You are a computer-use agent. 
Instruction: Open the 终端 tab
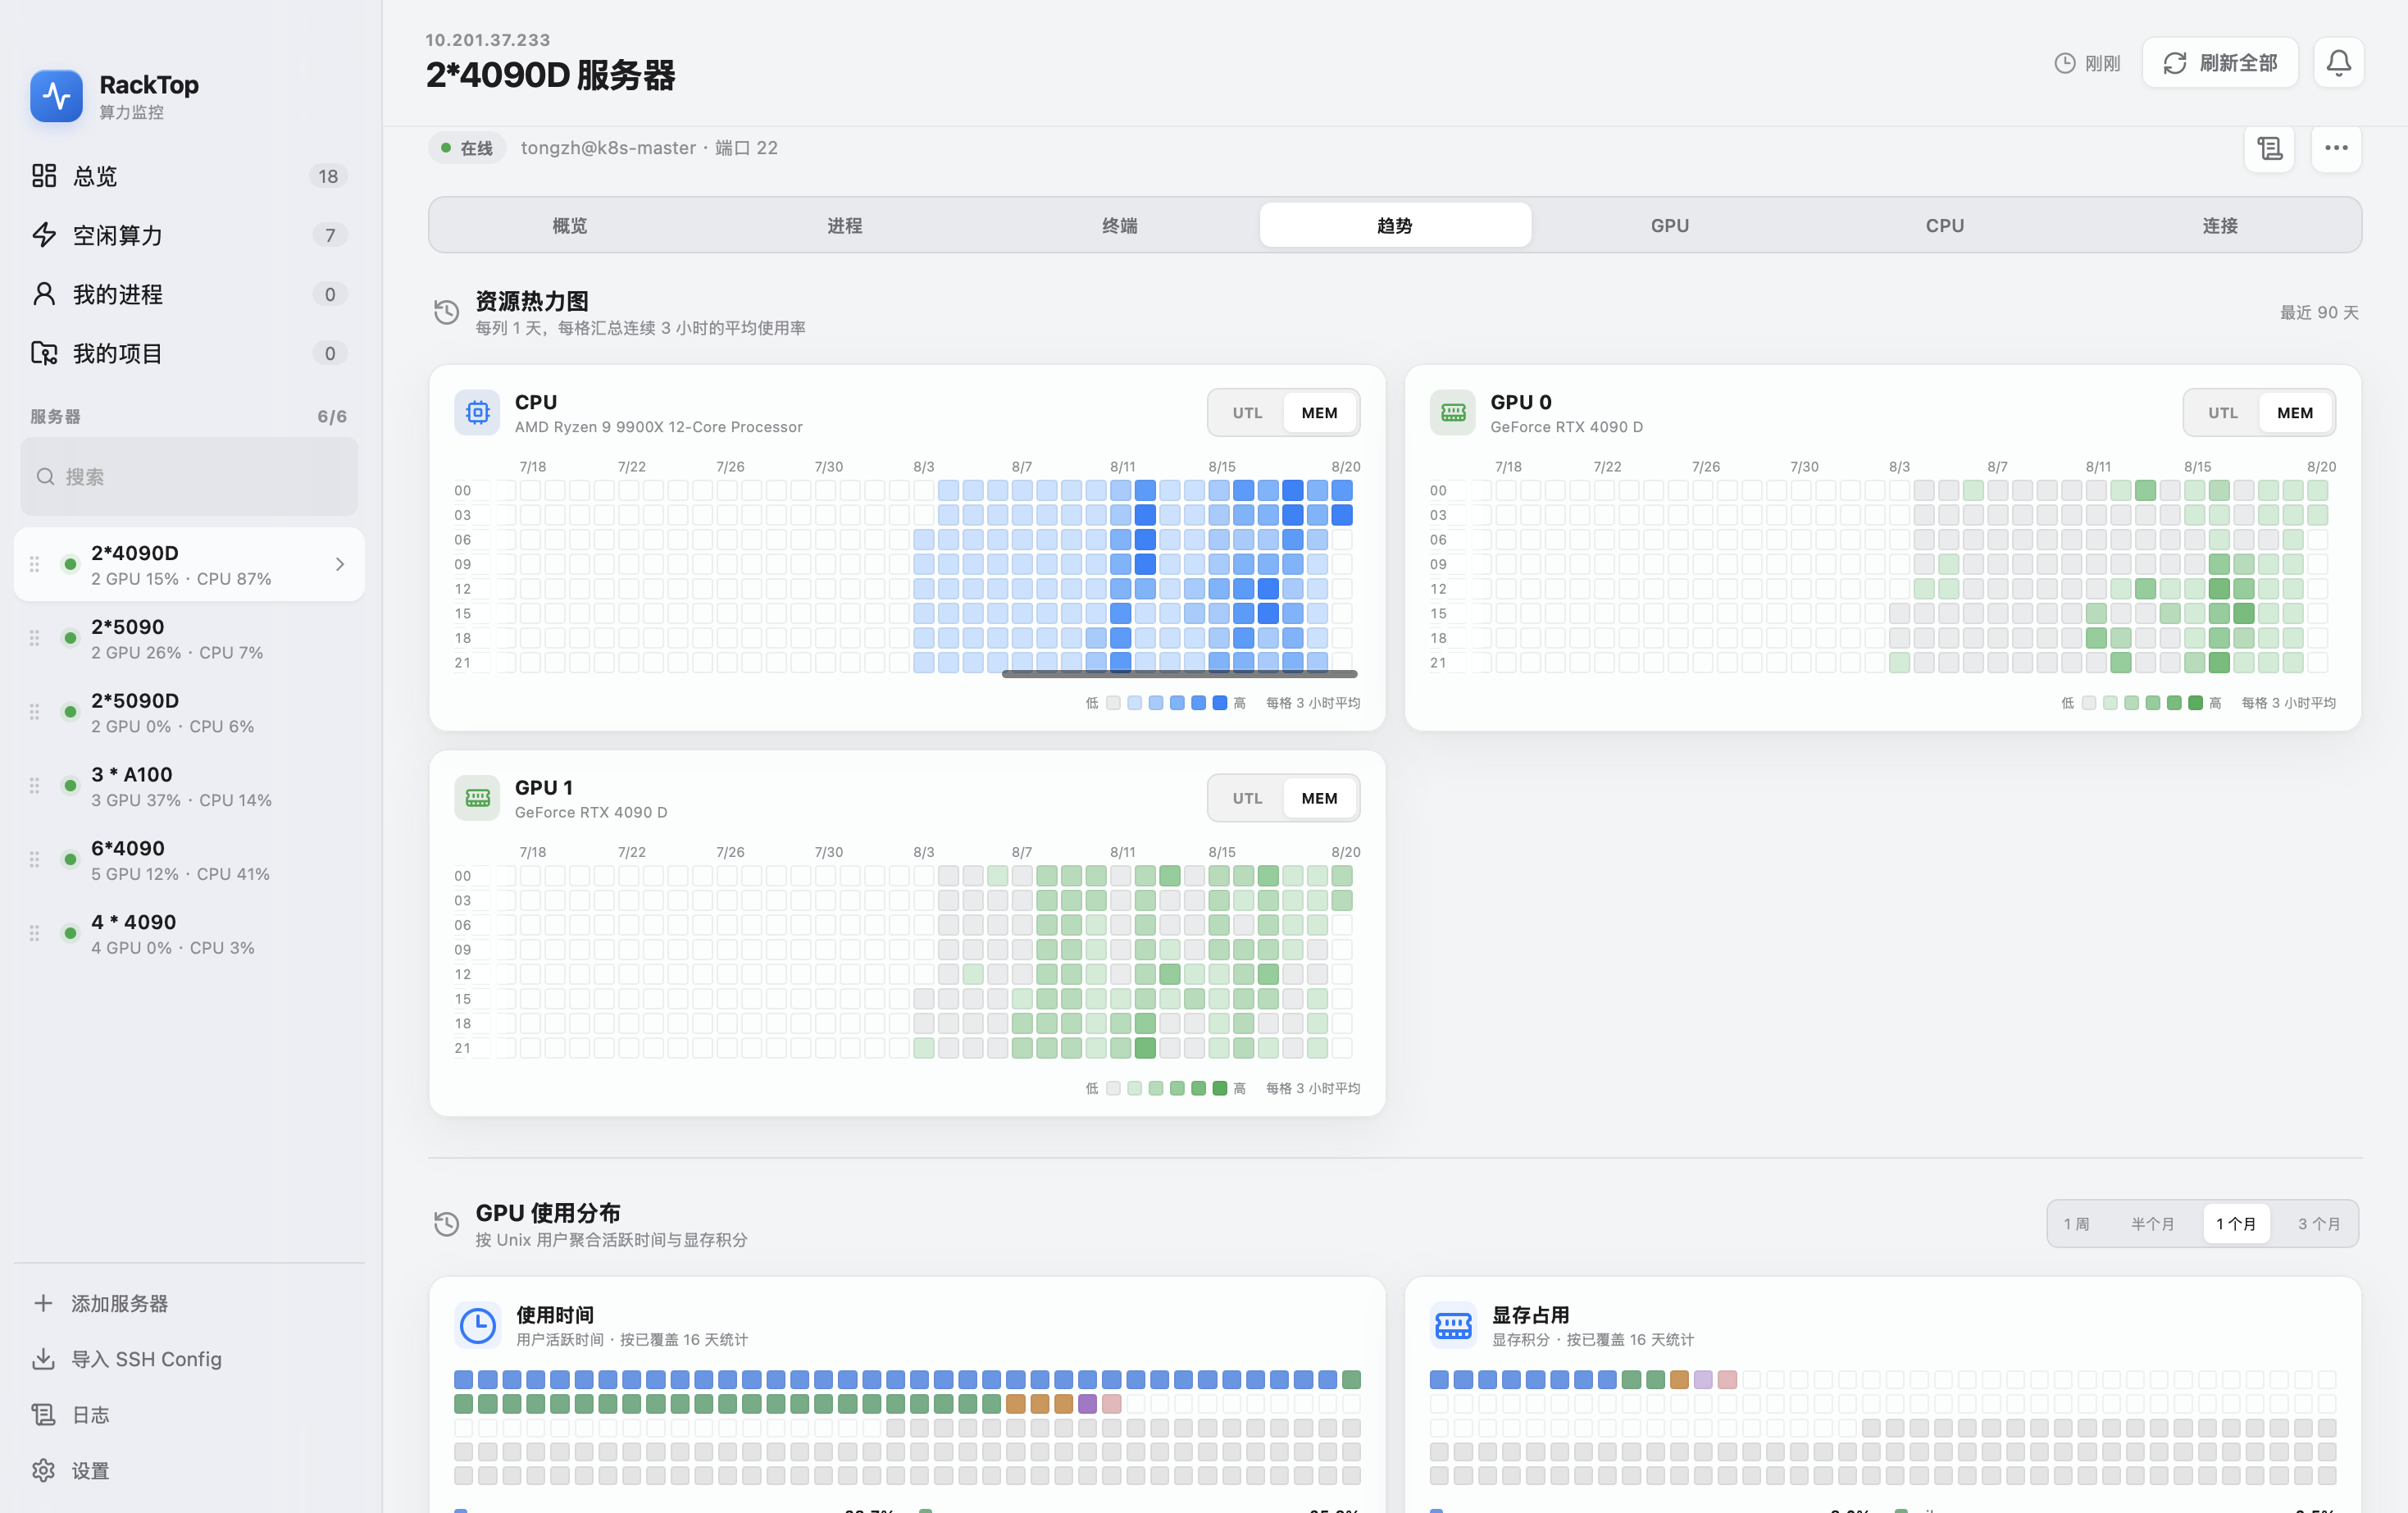tap(1120, 225)
